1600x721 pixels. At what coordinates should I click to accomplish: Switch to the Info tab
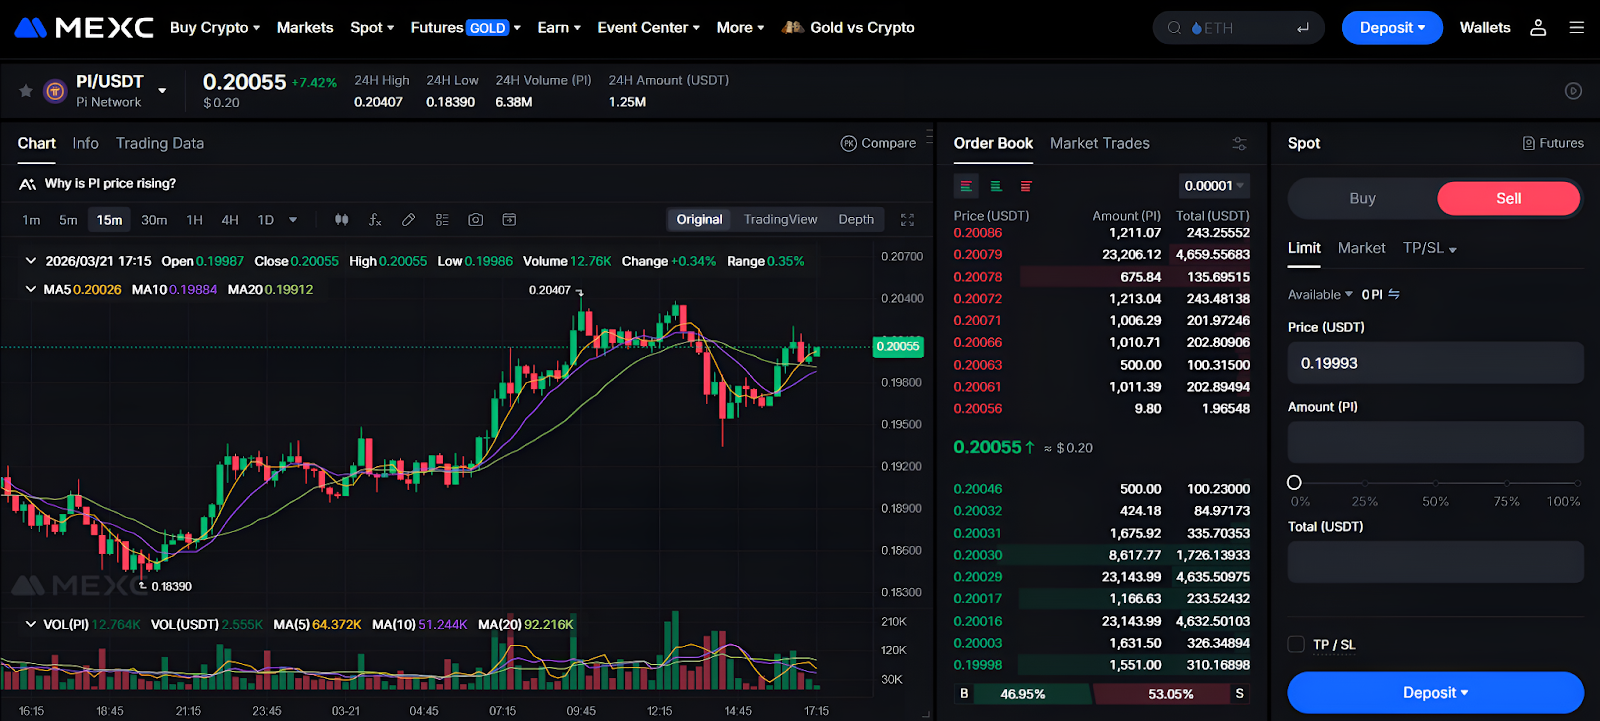point(85,143)
